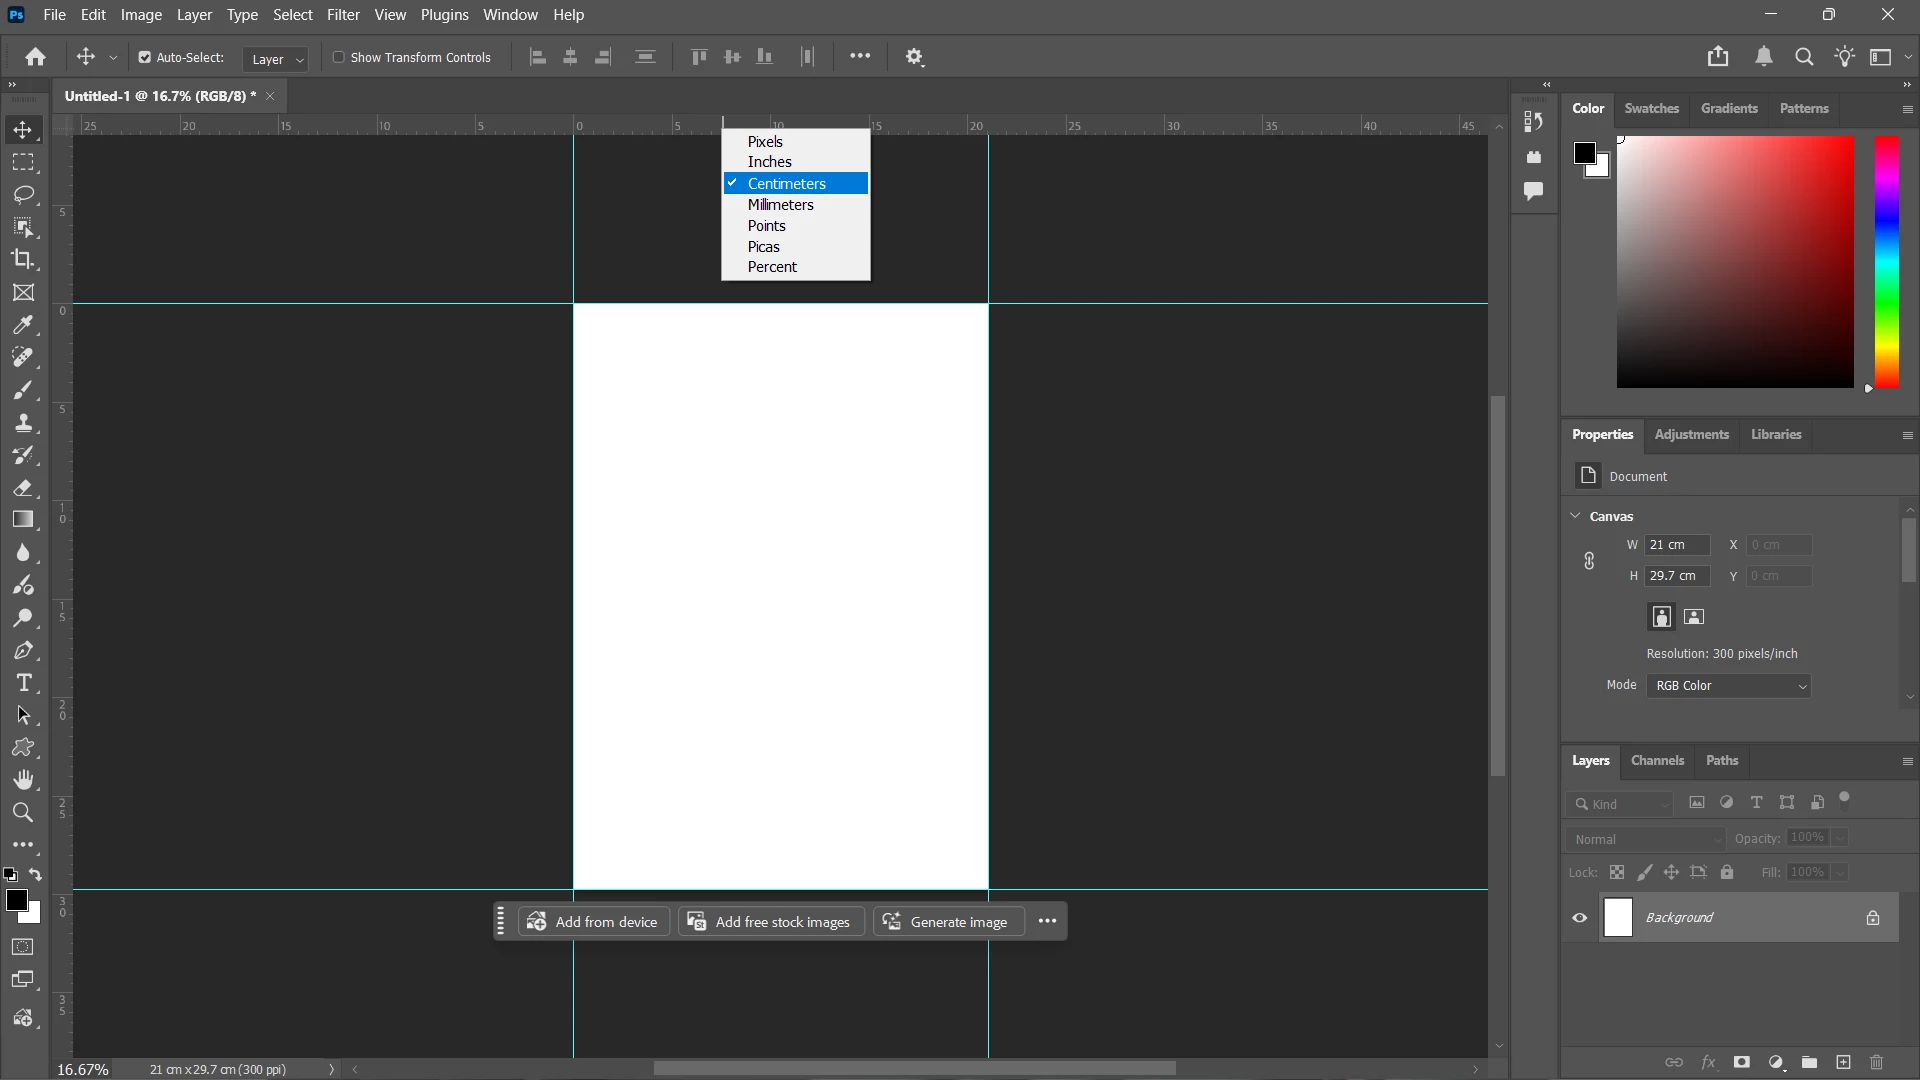Disable the Auto-Select checkbox
1920x1080 pixels.
click(x=145, y=58)
